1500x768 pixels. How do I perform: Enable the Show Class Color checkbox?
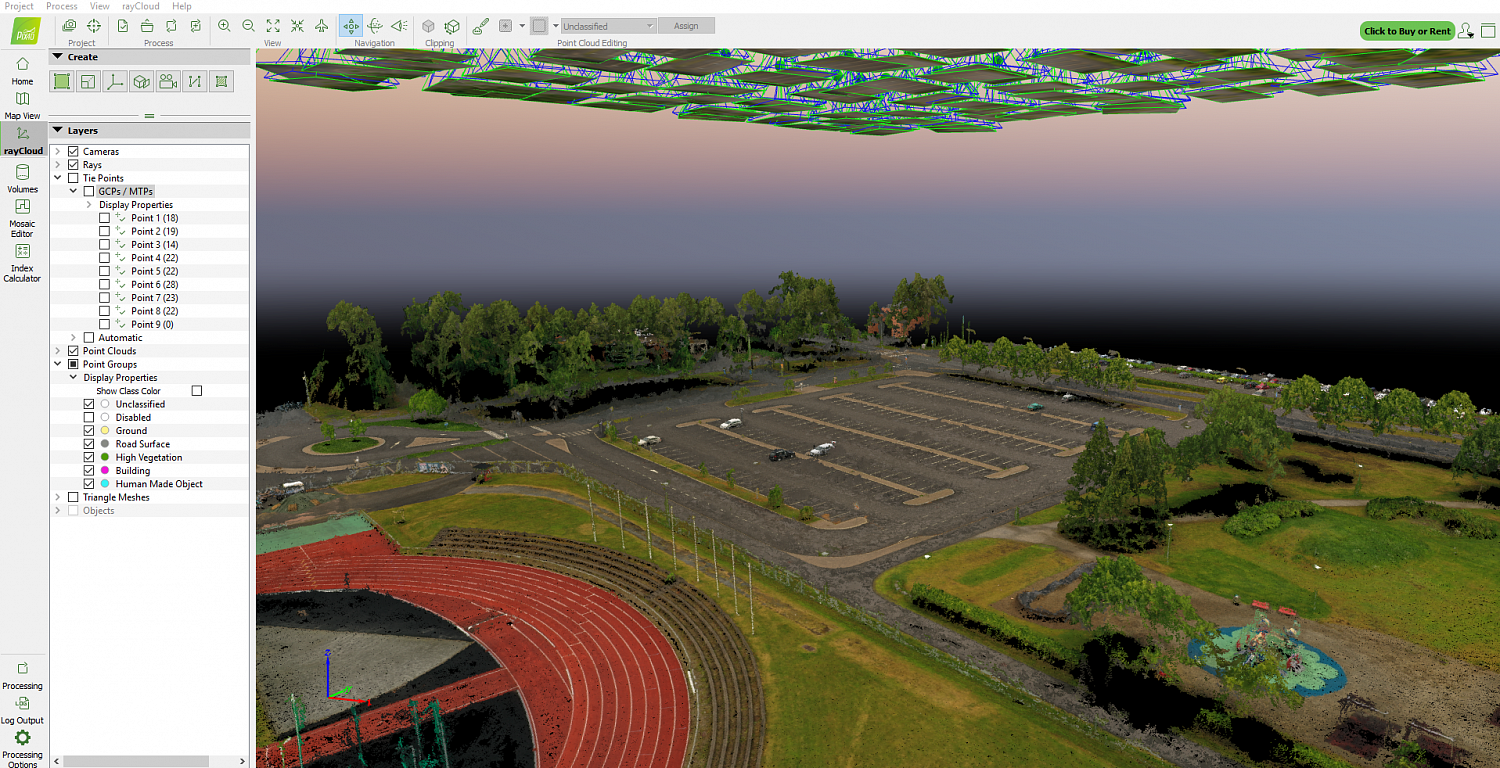[197, 391]
